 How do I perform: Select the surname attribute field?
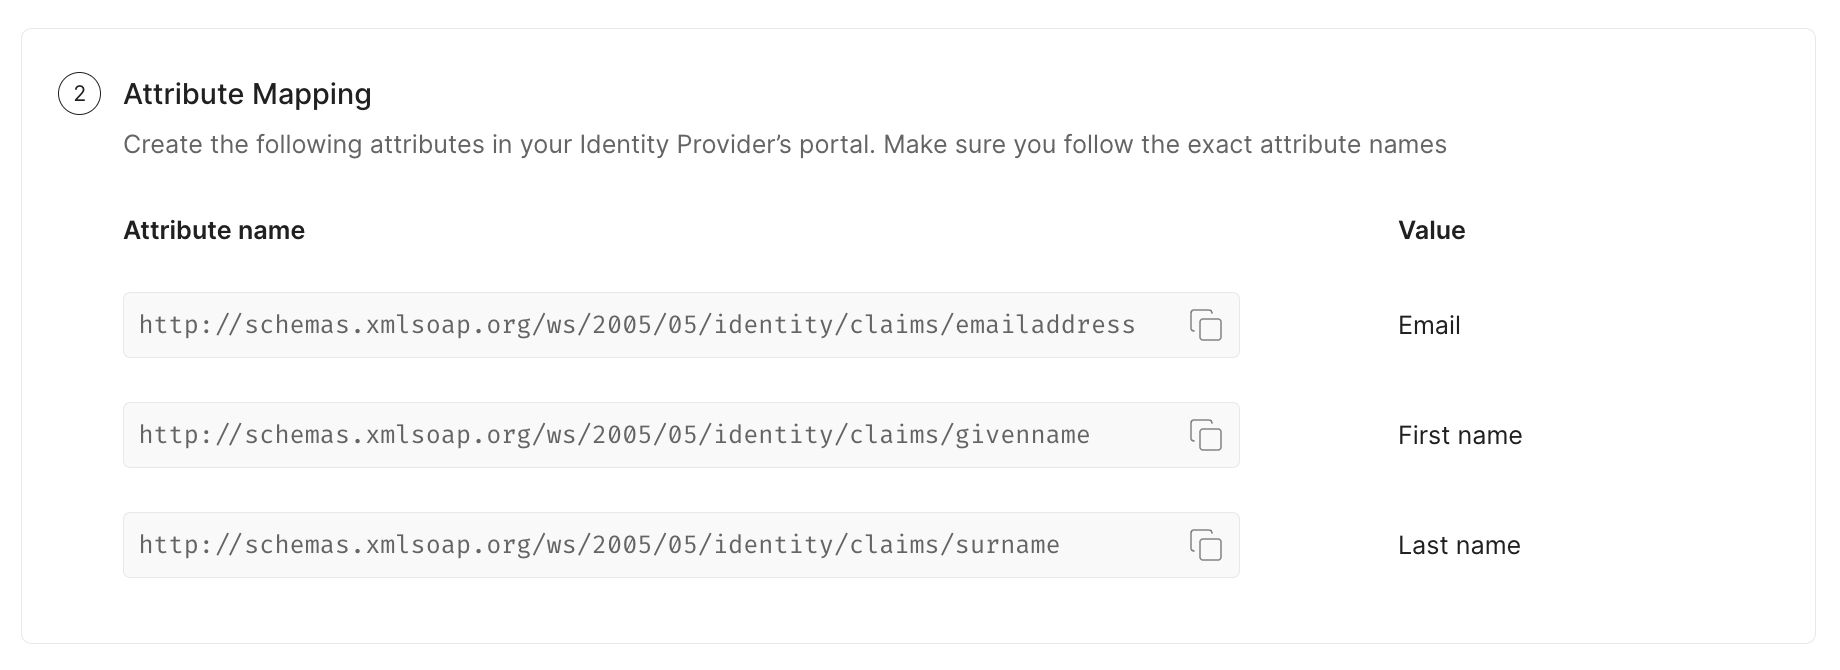[x=600, y=545]
